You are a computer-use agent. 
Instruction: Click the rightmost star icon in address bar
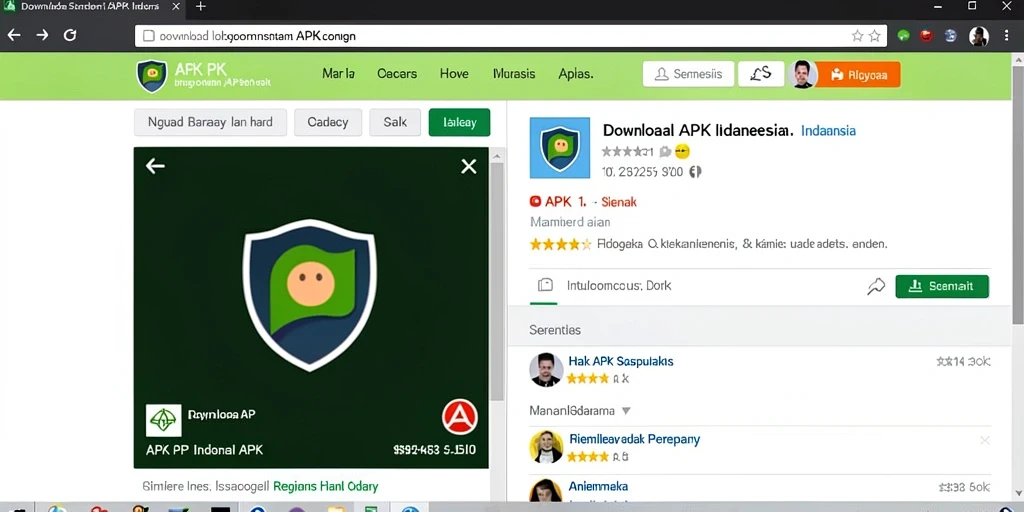pyautogui.click(x=875, y=36)
